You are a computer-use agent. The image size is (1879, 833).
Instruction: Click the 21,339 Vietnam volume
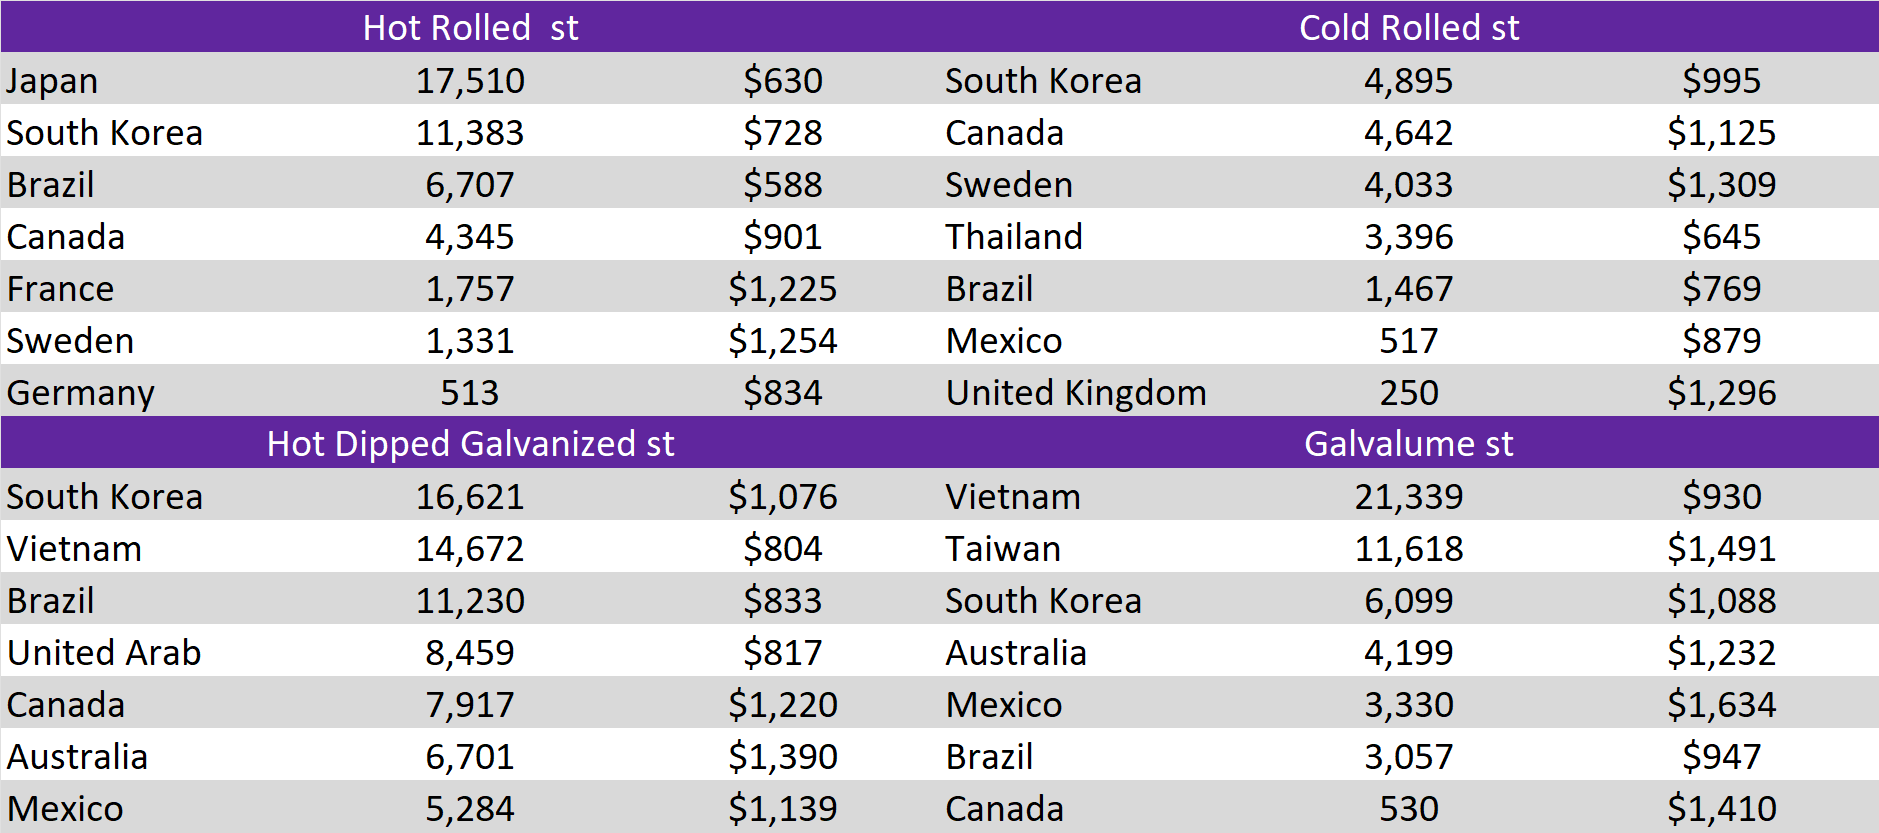pos(1408,497)
